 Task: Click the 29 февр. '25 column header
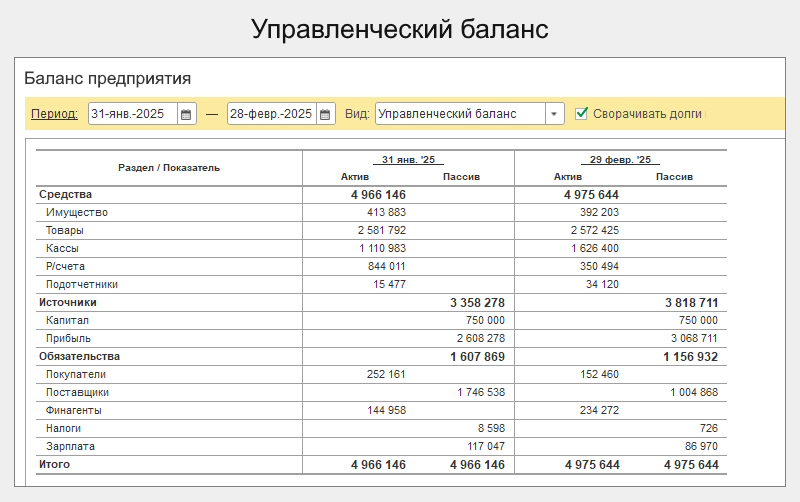coord(620,160)
